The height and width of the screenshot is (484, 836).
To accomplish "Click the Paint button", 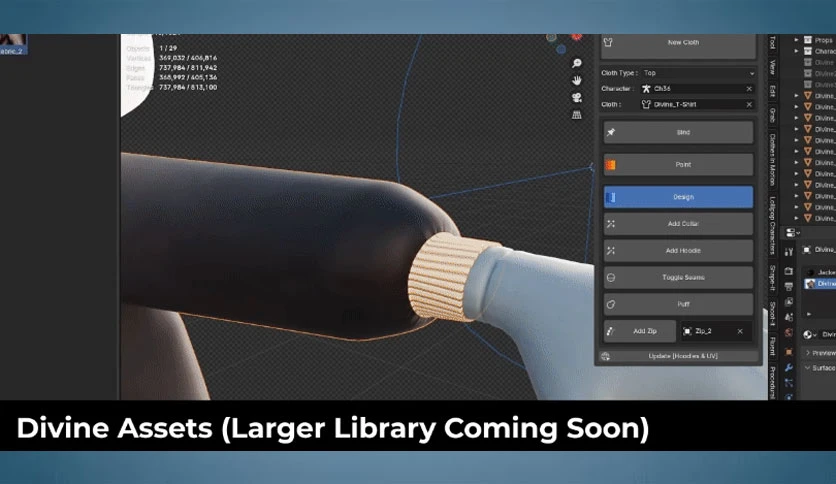I will [x=679, y=165].
